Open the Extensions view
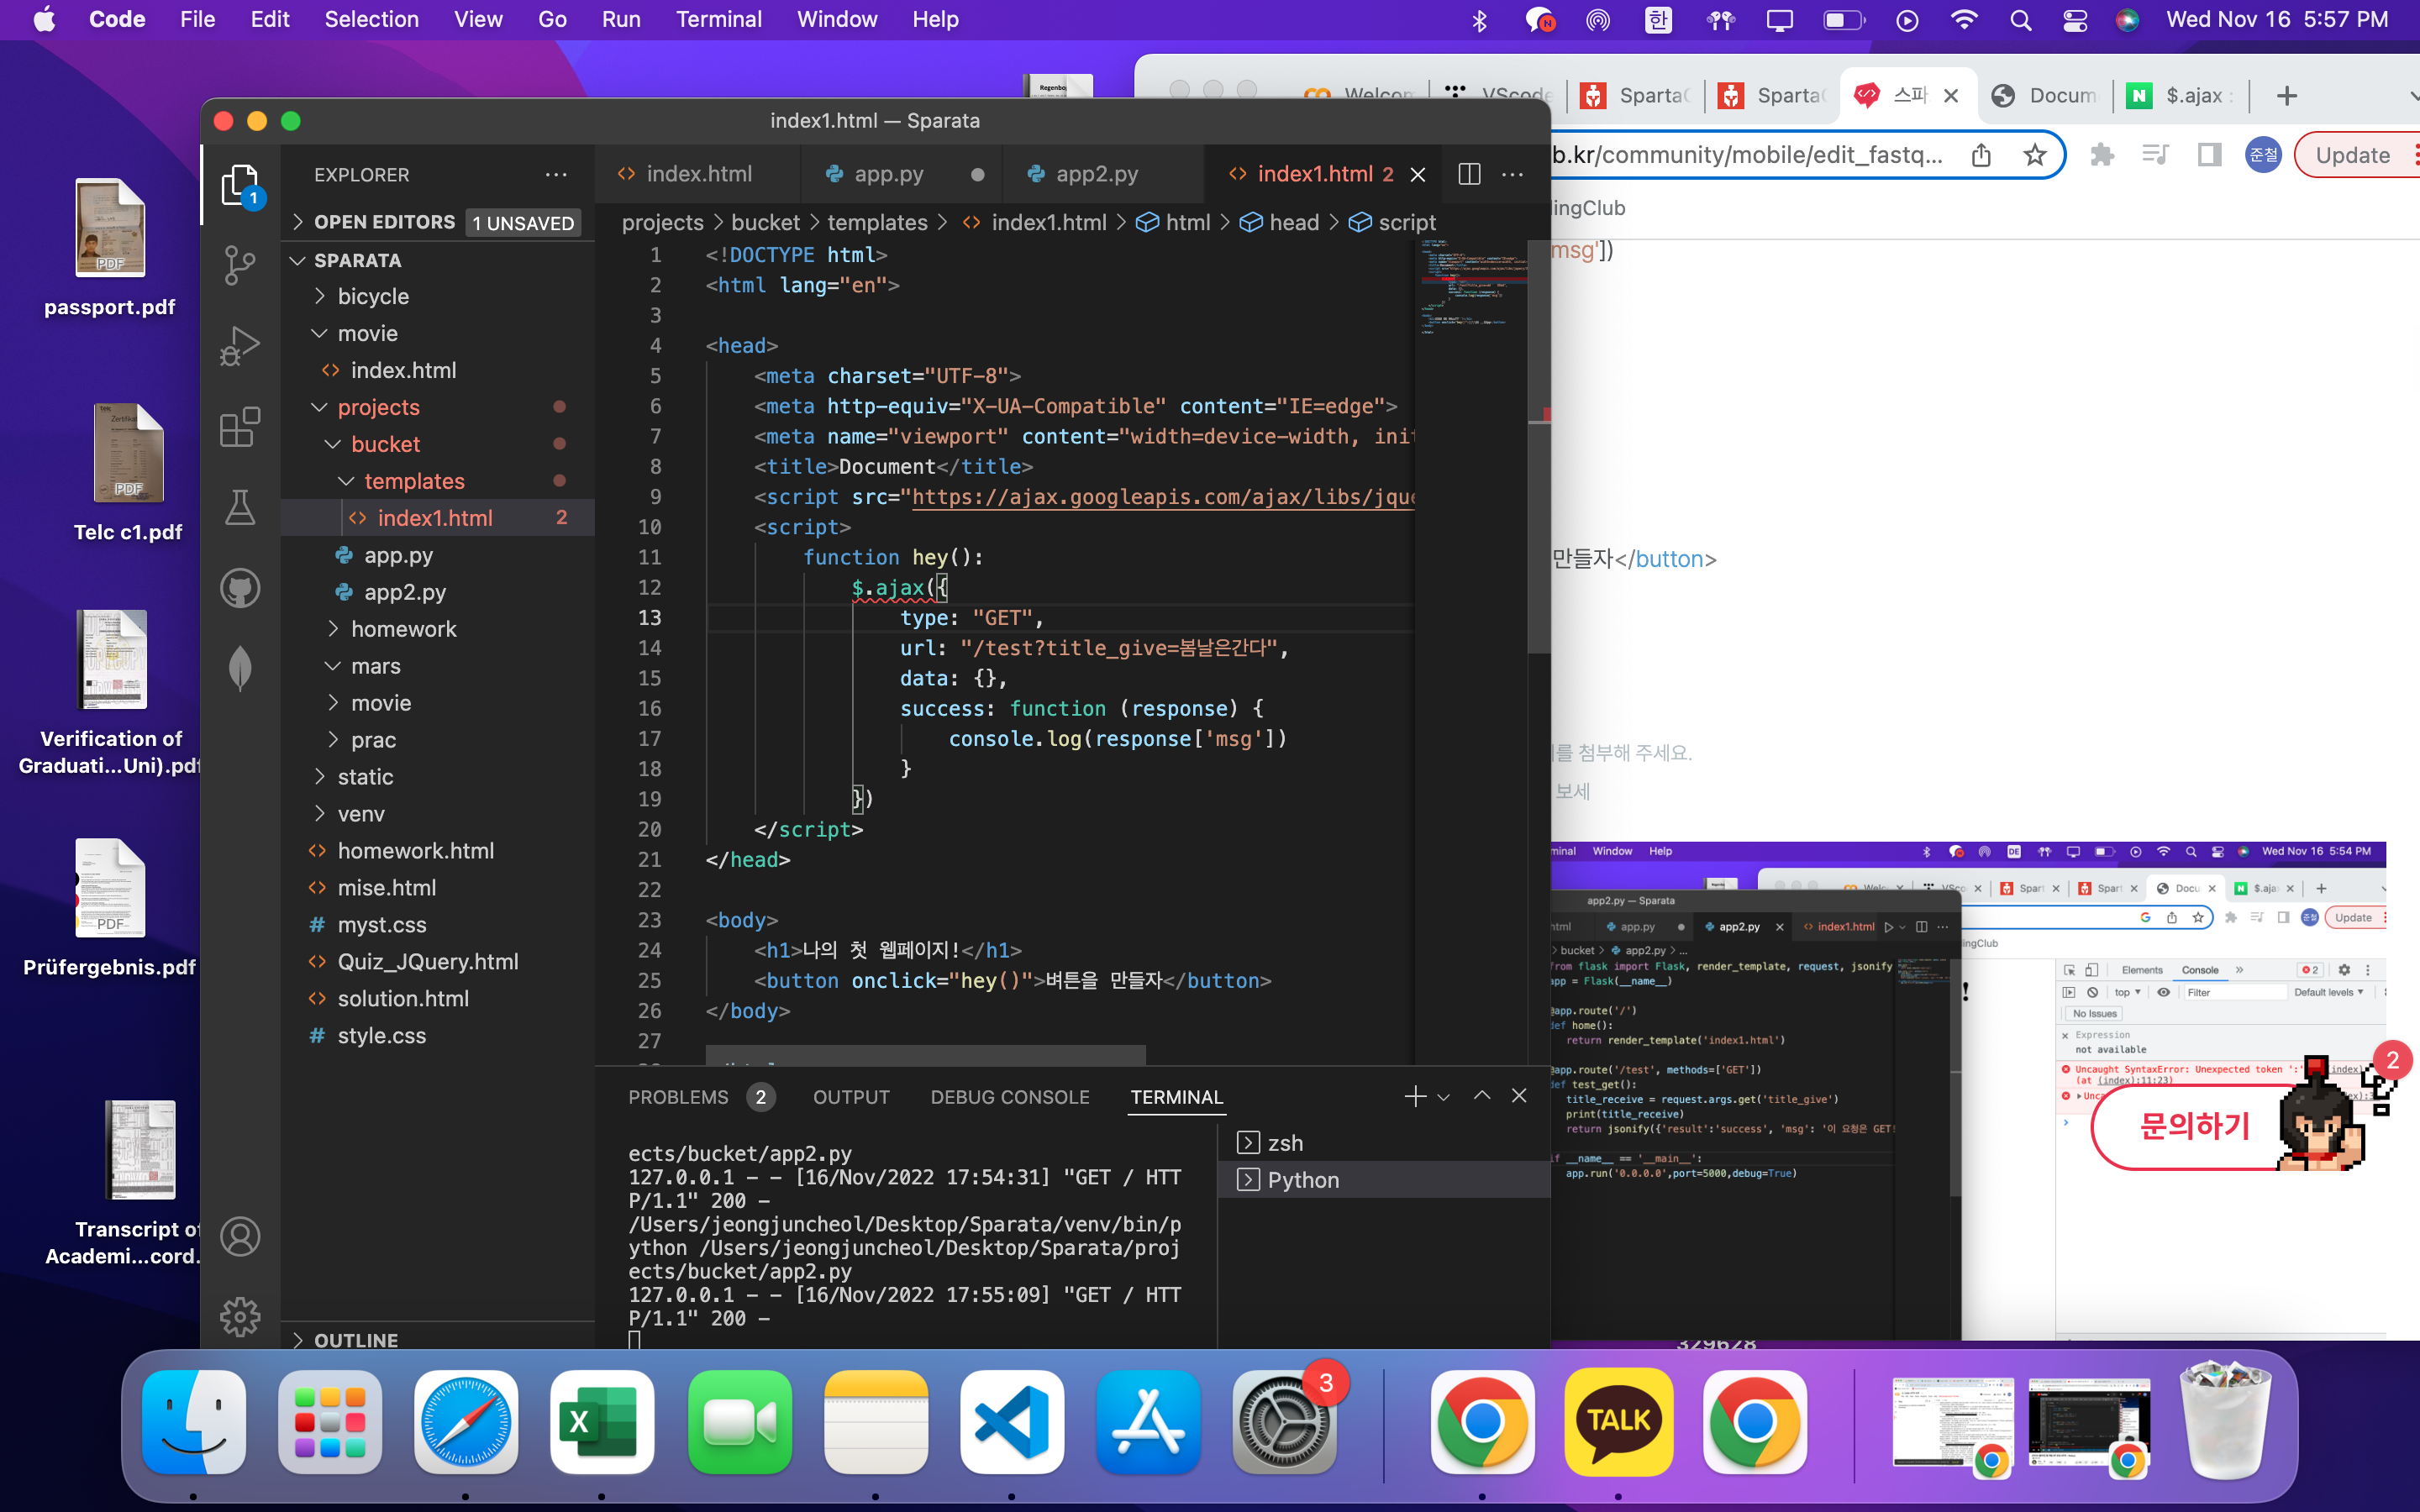Screen dimensions: 2420x1512 [x=240, y=427]
